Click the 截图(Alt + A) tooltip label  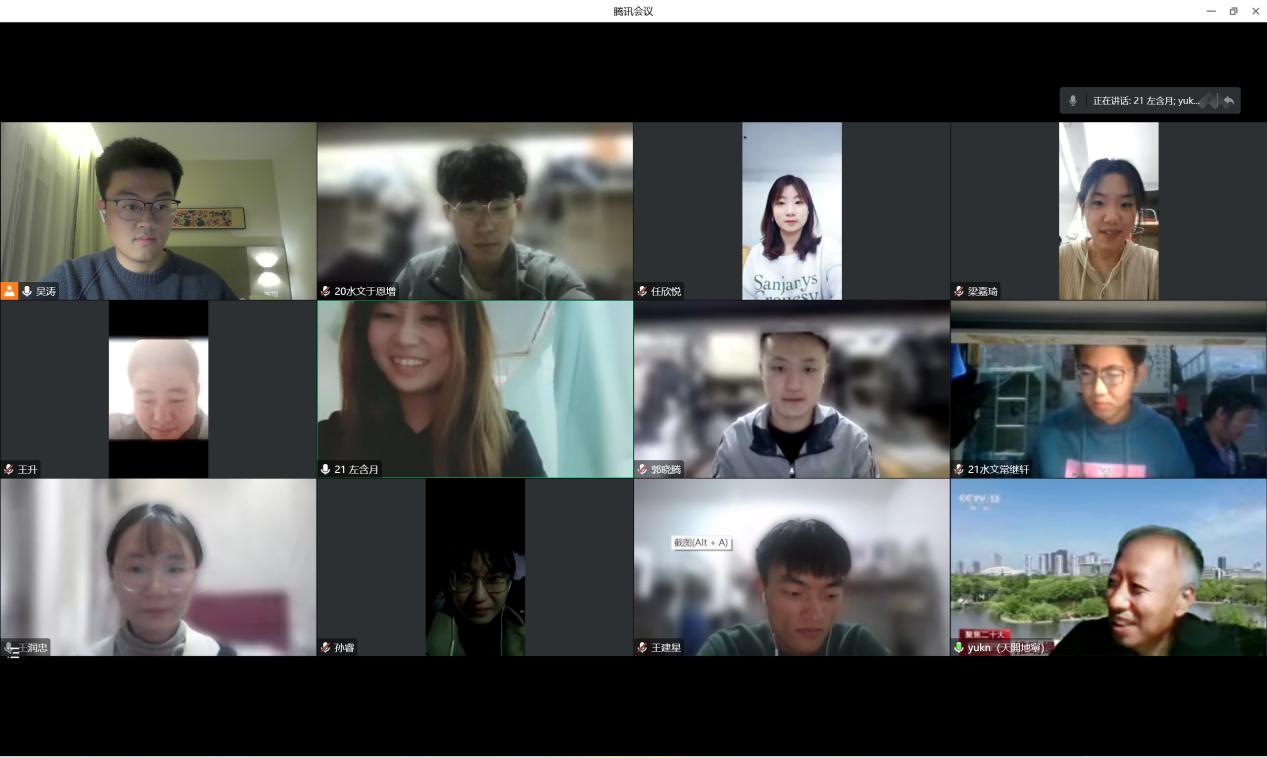(701, 542)
